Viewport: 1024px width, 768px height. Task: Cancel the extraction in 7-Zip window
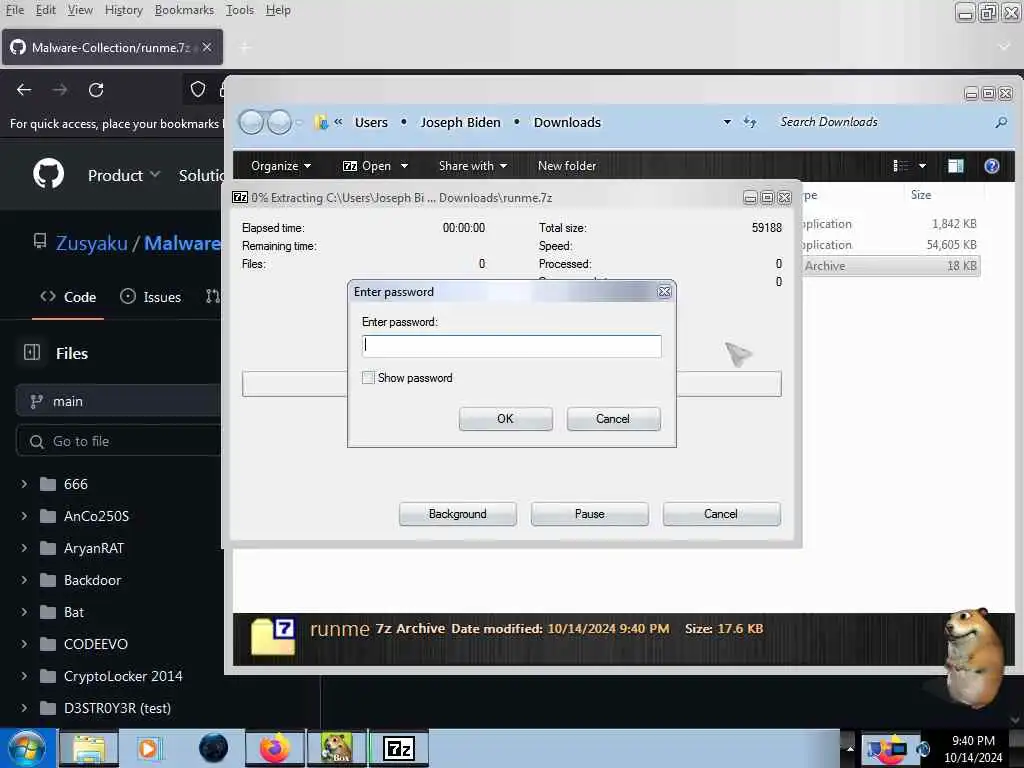(721, 514)
